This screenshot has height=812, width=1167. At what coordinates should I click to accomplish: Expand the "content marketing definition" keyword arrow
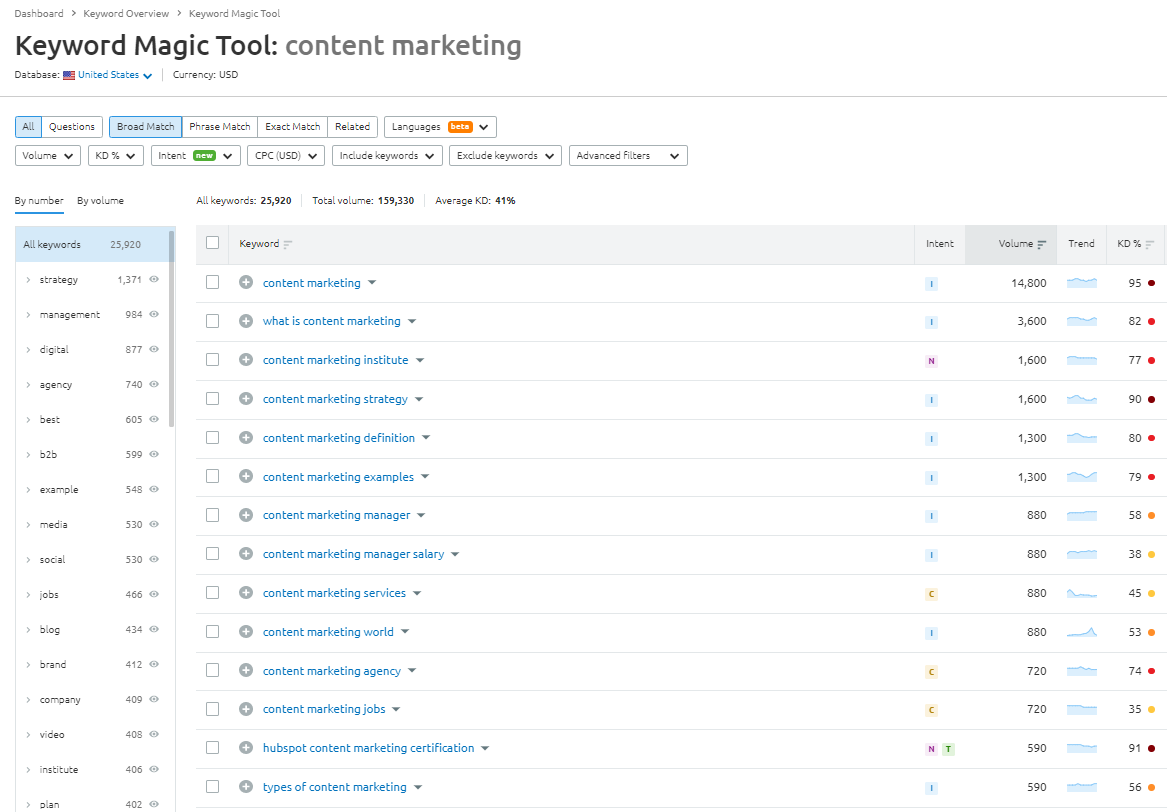point(426,437)
